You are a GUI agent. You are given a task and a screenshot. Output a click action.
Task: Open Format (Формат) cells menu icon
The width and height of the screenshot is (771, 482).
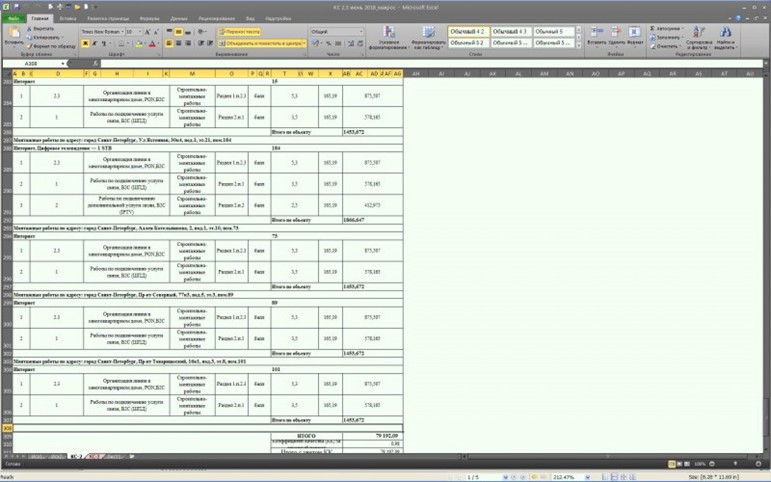[x=635, y=35]
